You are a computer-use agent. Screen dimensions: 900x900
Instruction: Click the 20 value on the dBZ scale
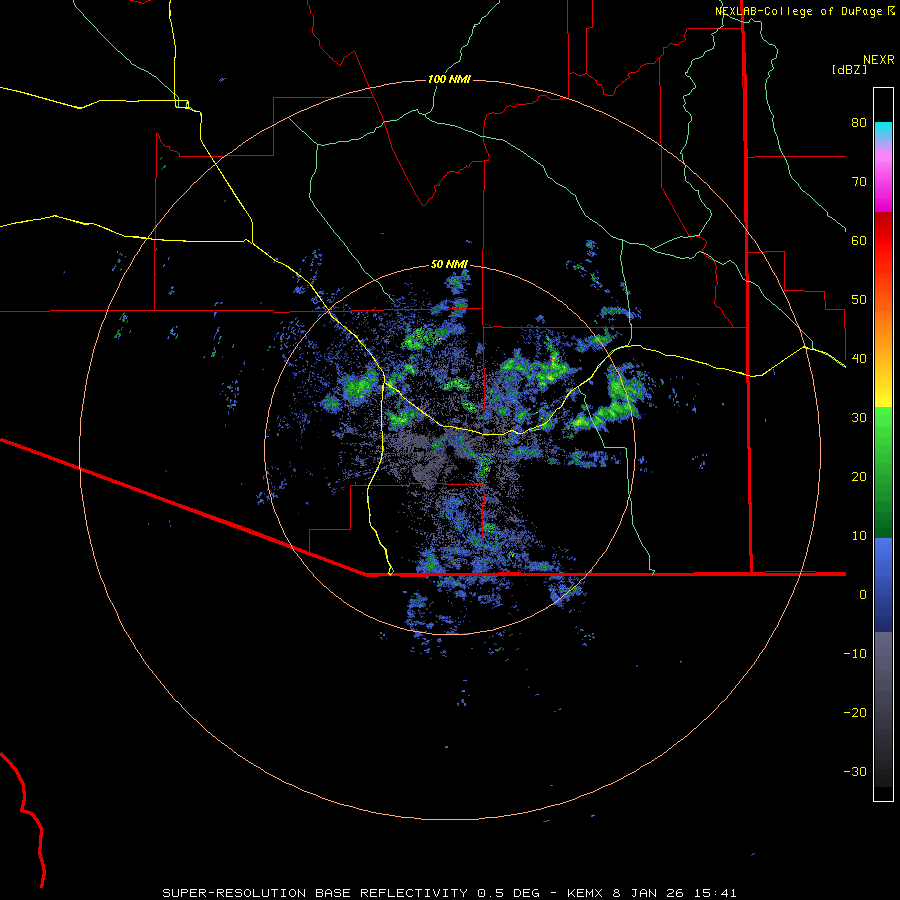point(859,477)
